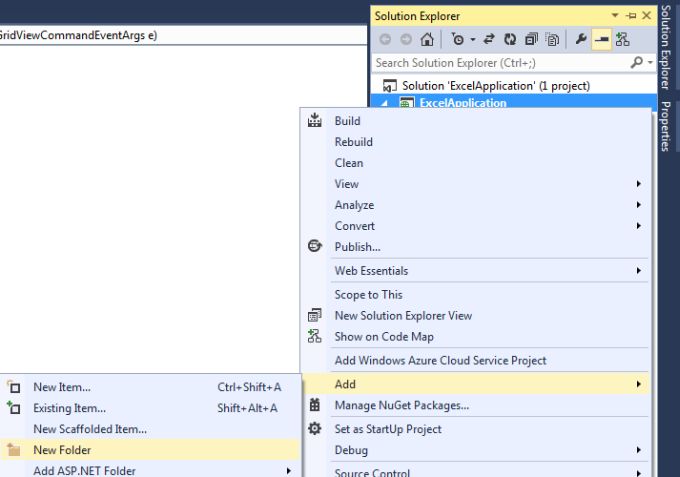Click the New Solution Explorer View icon
This screenshot has width=680, height=477.
[x=314, y=315]
